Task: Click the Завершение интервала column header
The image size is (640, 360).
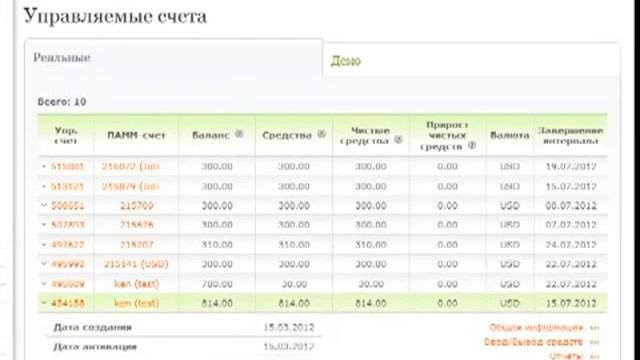Action: [571, 136]
